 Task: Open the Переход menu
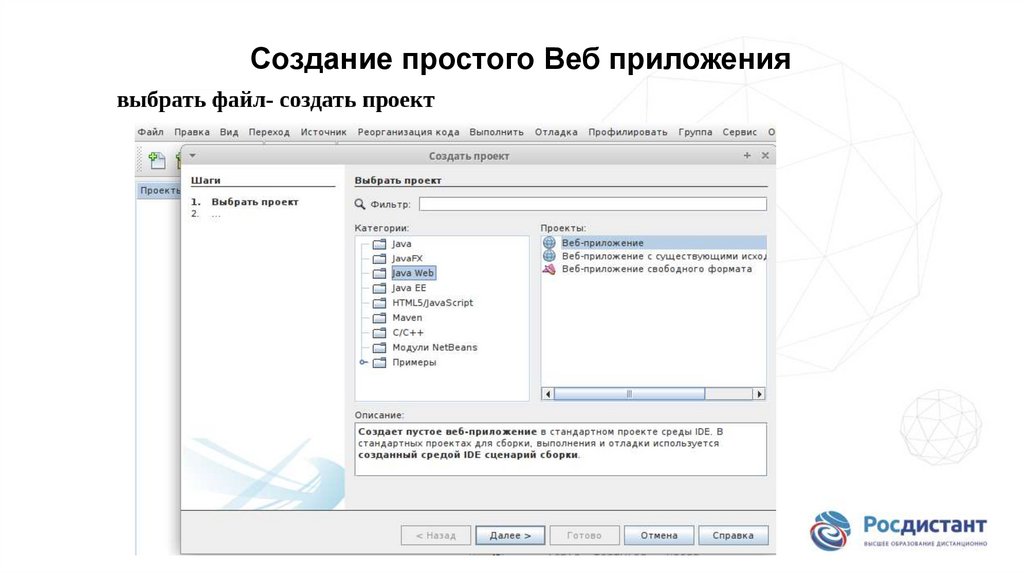[x=268, y=132]
